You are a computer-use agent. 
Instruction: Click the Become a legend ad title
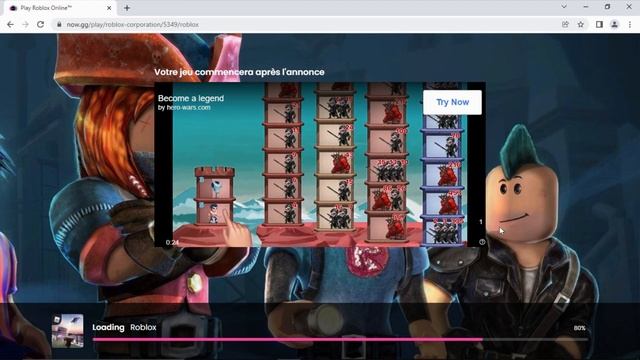[191, 98]
